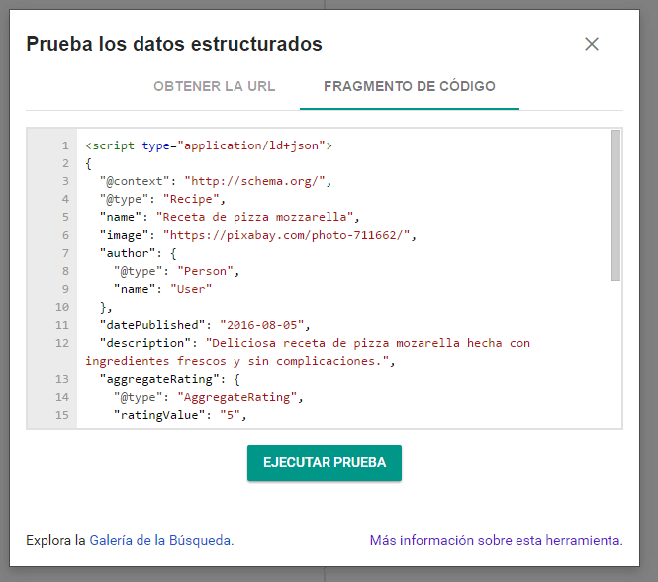This screenshot has height=582, width=658.
Task: Switch to OBTENER LA URL tab
Action: [x=214, y=86]
